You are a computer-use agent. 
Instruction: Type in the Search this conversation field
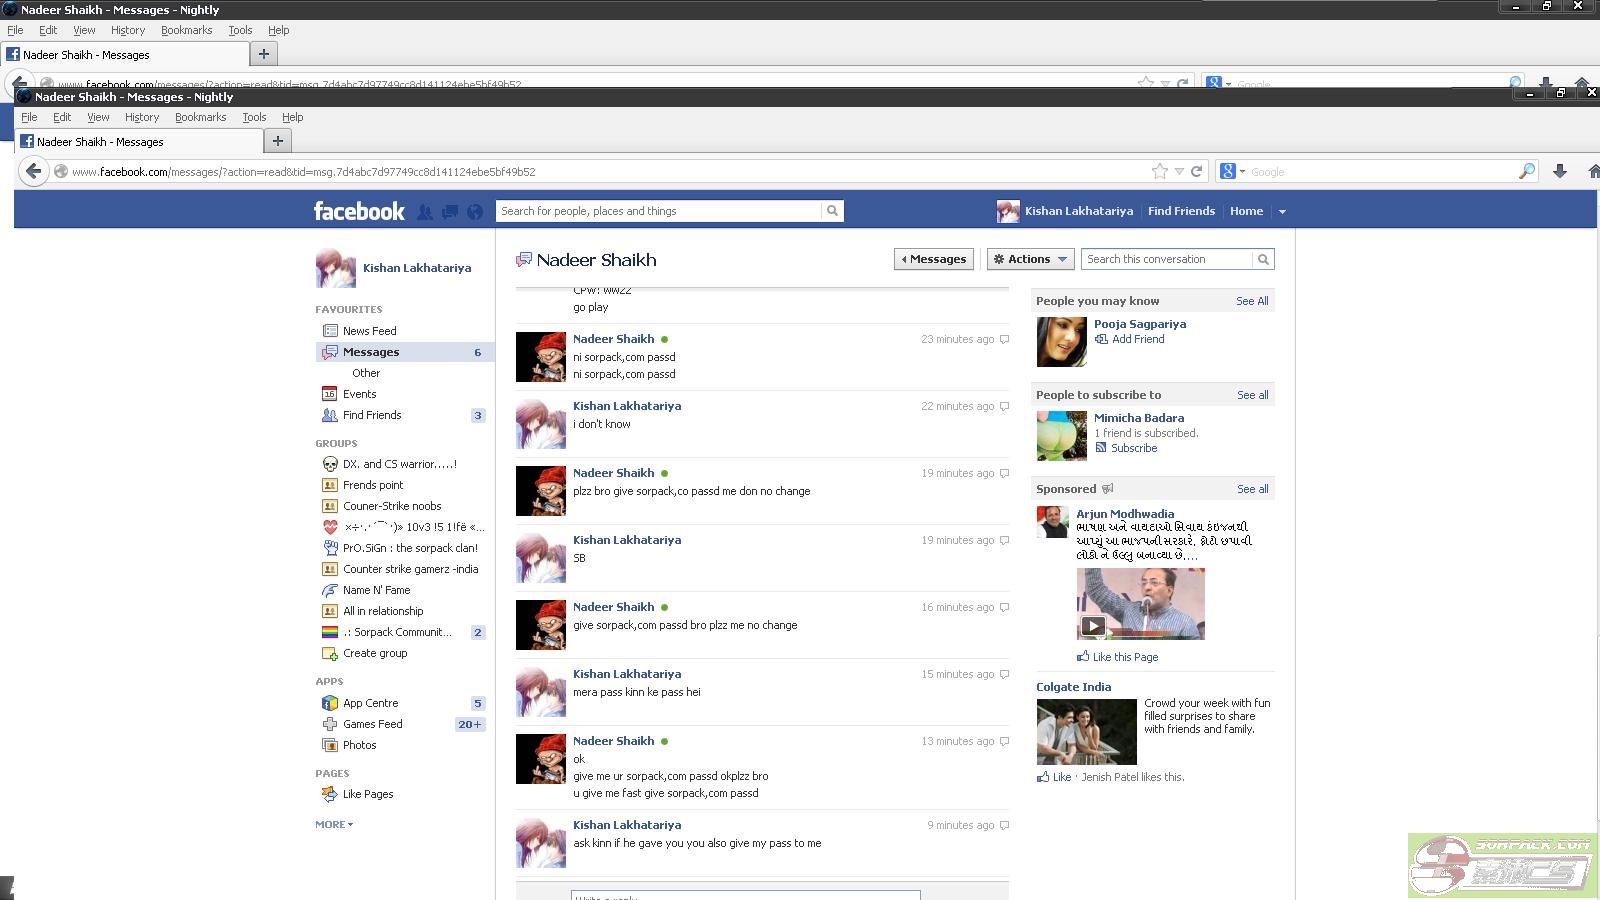pyautogui.click(x=1167, y=259)
